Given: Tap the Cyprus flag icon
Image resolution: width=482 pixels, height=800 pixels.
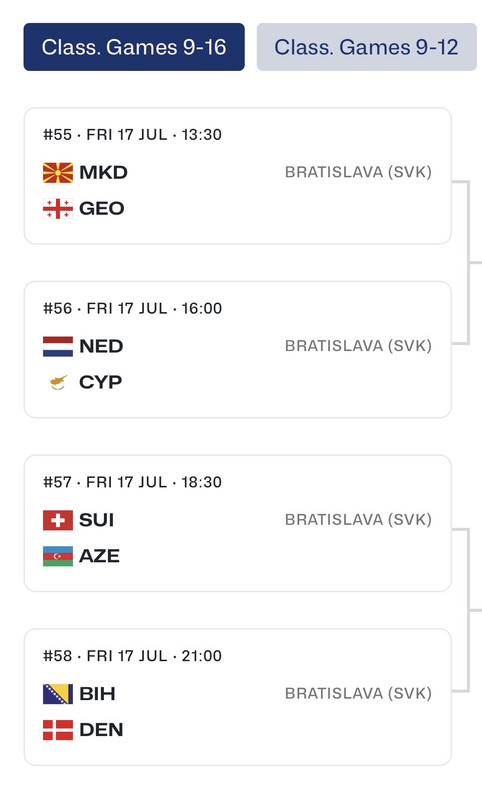Looking at the screenshot, I should click(58, 382).
